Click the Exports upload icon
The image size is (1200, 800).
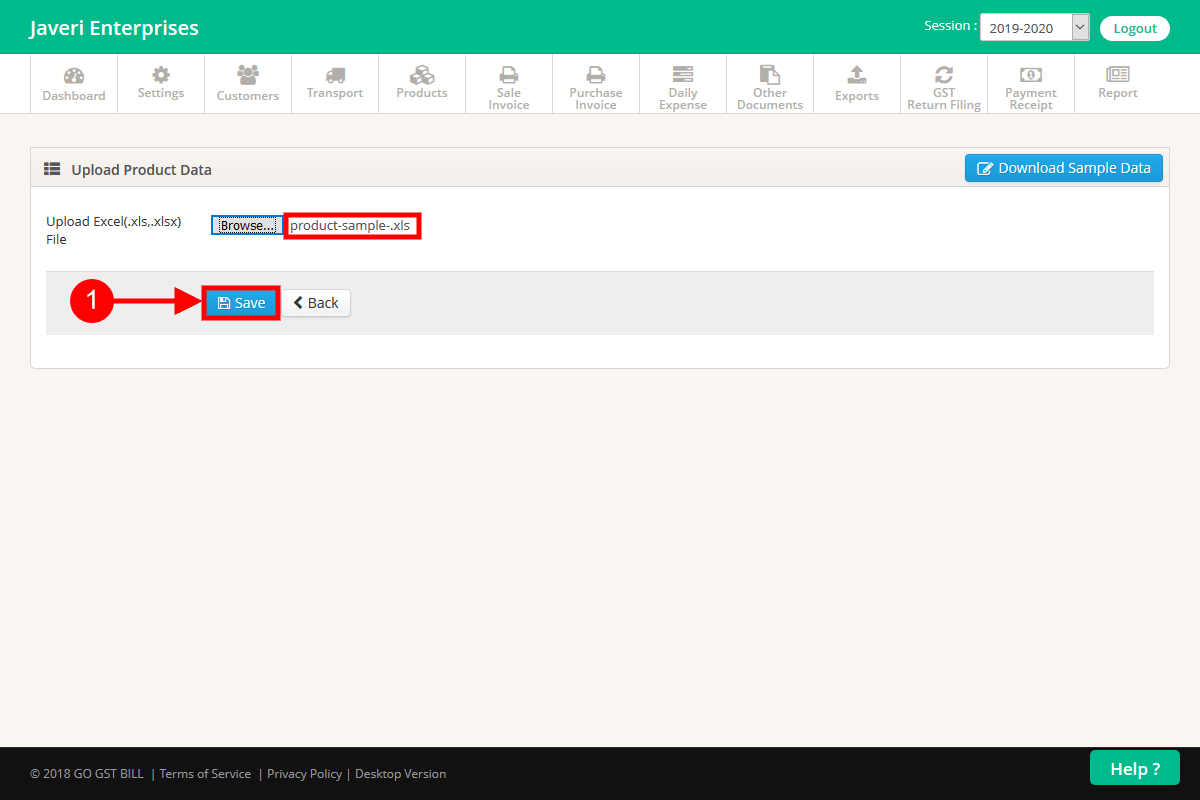856,75
